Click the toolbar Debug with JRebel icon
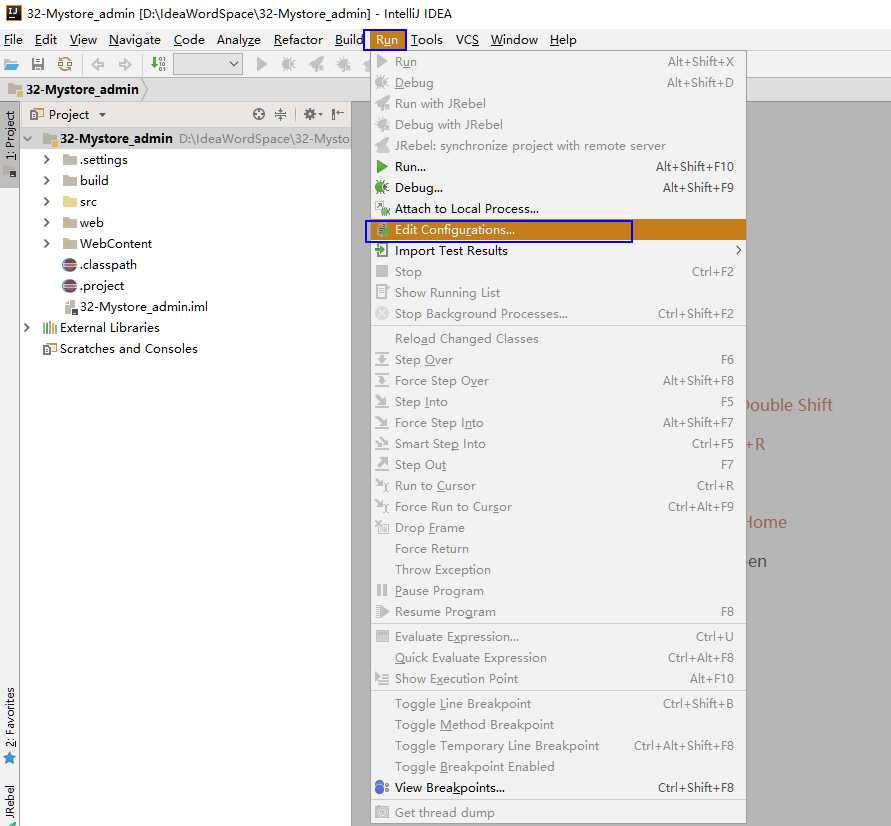Viewport: 891px width, 826px height. tap(344, 64)
